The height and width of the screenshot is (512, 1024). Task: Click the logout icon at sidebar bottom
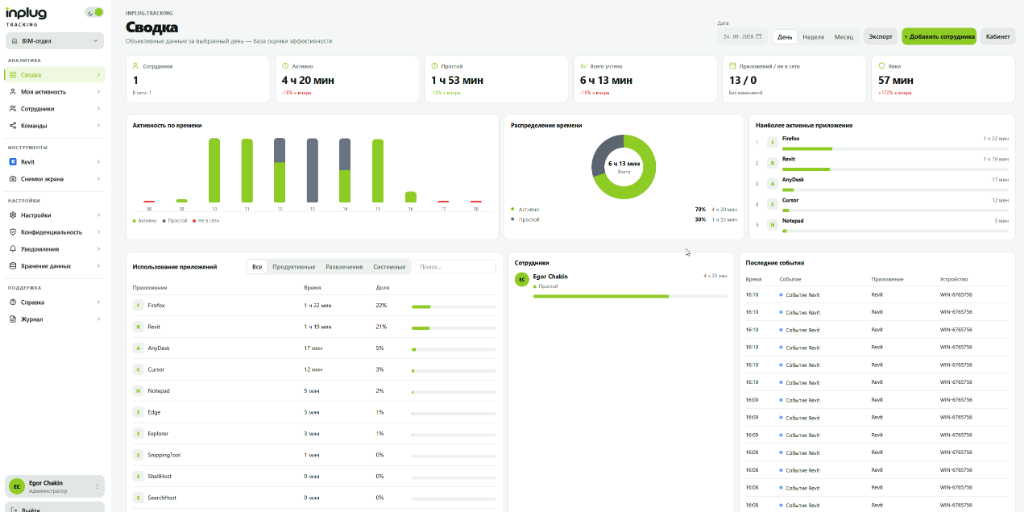coord(14,509)
